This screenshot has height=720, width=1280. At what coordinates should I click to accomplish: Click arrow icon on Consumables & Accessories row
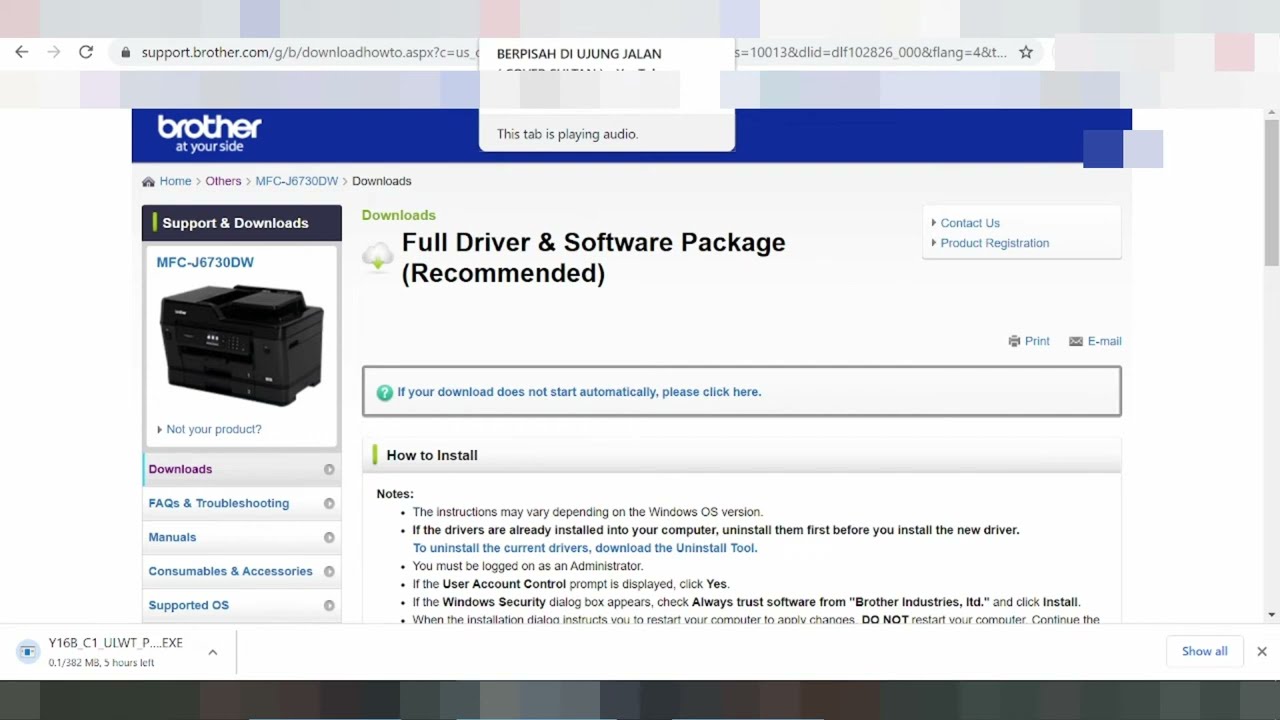tap(329, 571)
